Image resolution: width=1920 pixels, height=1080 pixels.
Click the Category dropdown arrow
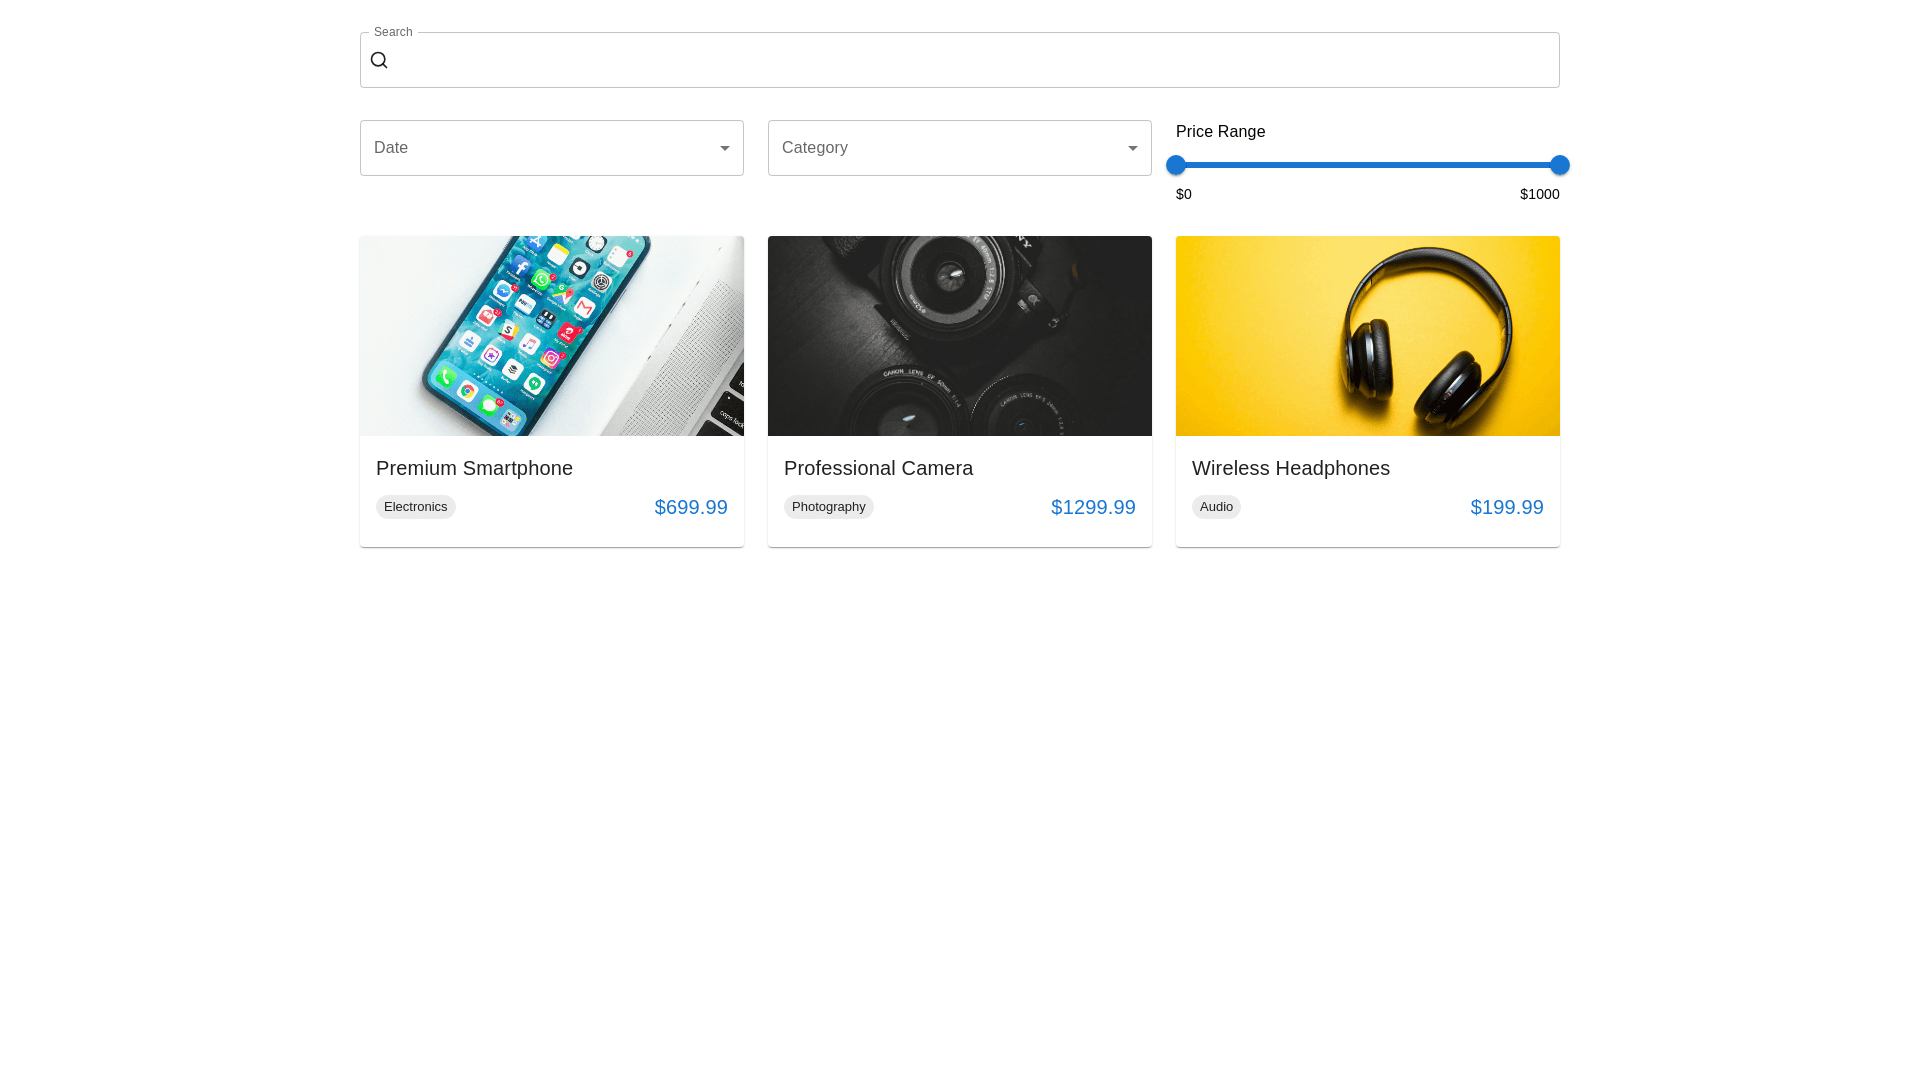point(1133,148)
